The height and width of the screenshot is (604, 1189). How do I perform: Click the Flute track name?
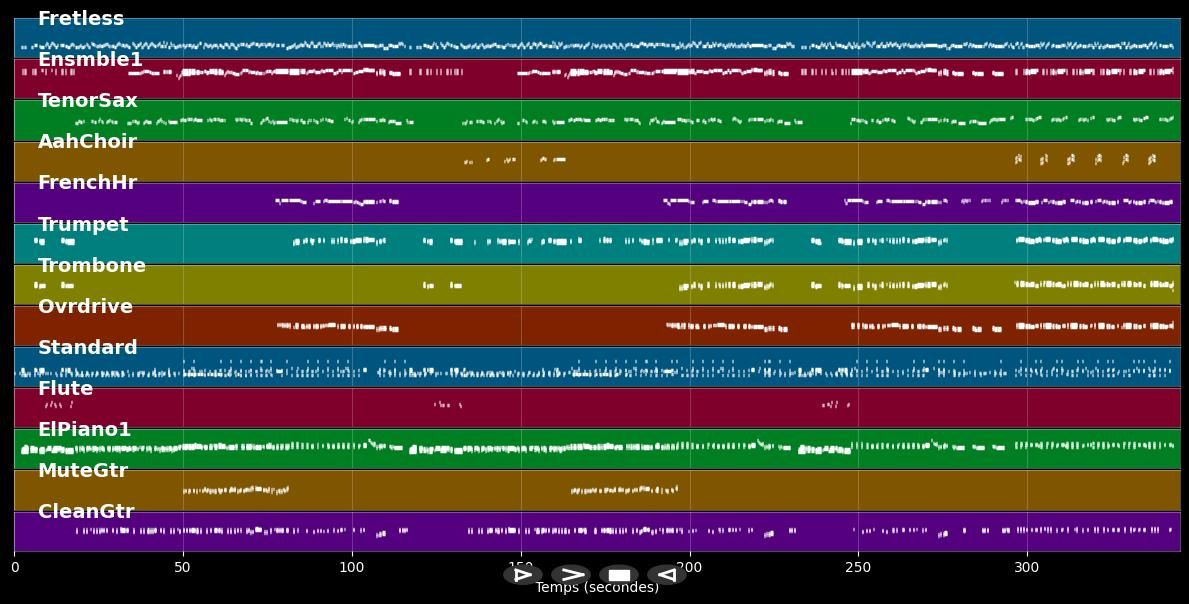[65, 389]
